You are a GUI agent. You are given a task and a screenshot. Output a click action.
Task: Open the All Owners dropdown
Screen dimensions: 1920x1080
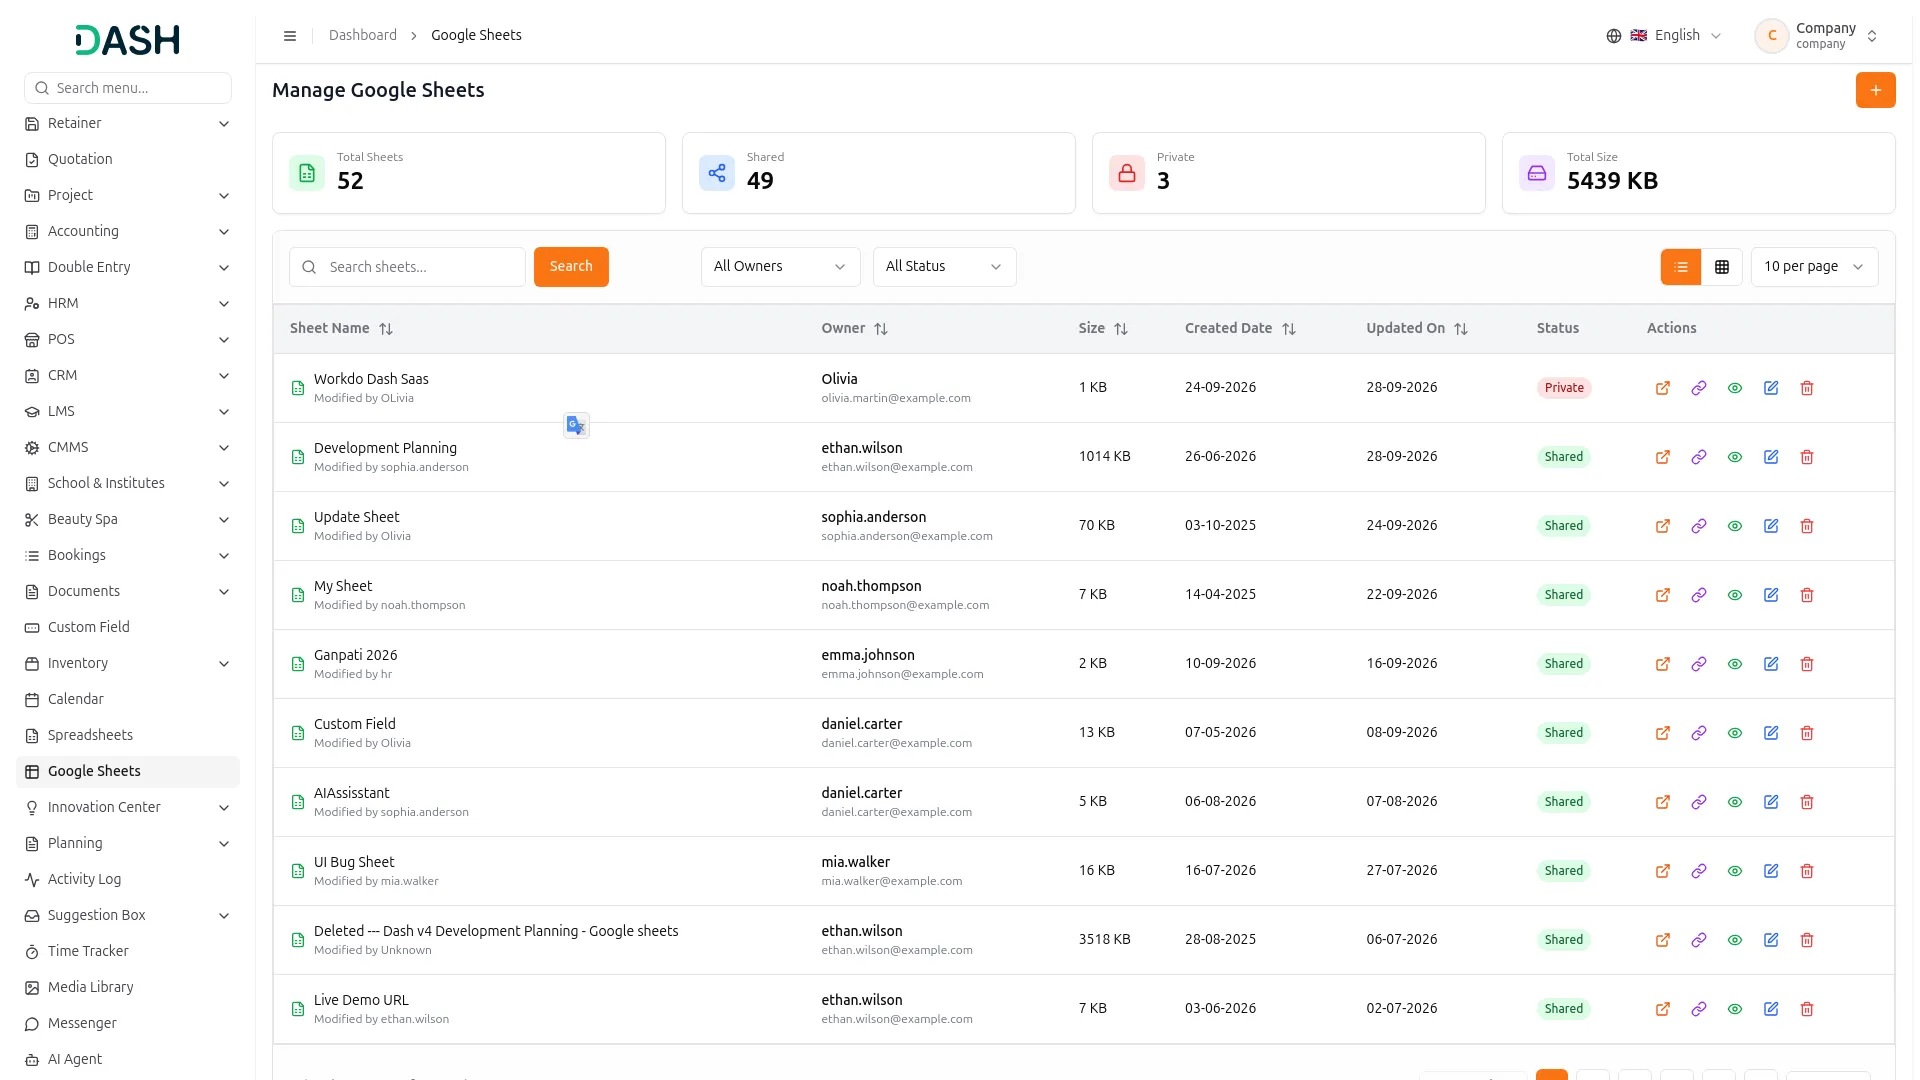point(780,267)
